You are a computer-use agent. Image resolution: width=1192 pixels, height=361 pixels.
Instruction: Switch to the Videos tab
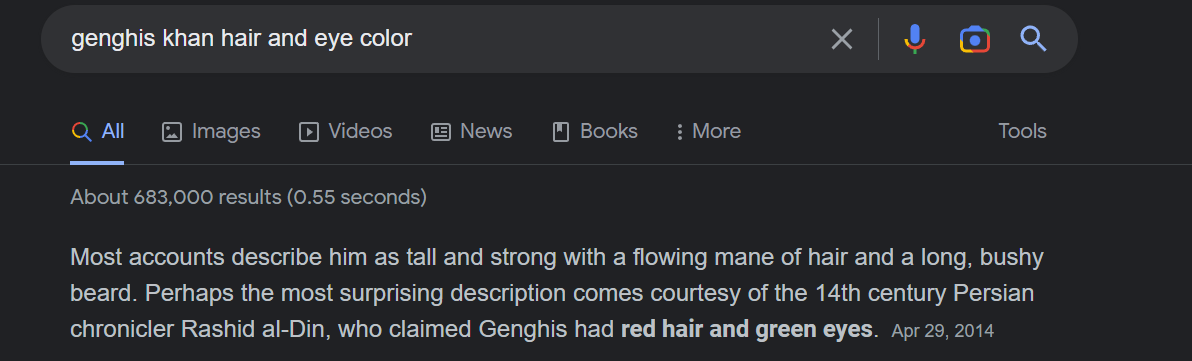click(x=346, y=131)
